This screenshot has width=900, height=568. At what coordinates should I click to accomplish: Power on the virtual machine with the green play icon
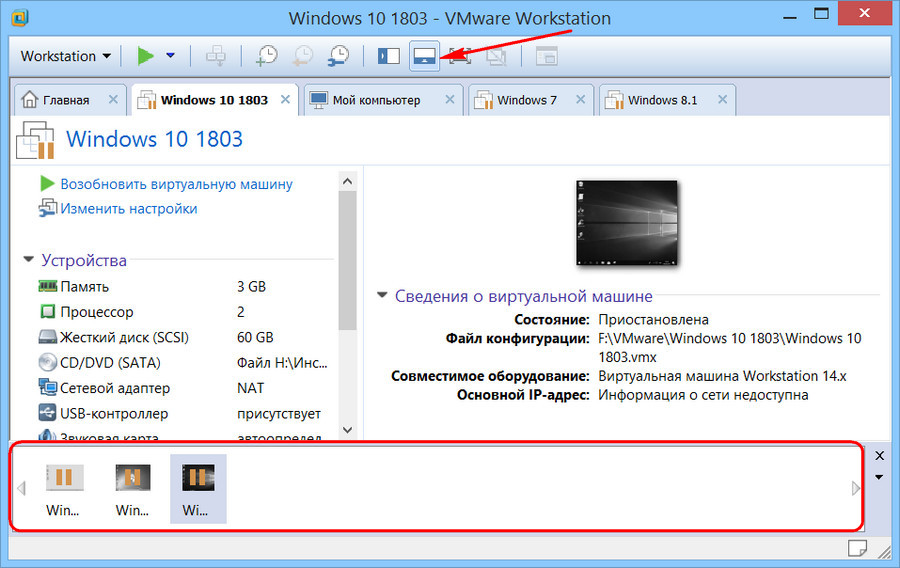click(x=145, y=56)
